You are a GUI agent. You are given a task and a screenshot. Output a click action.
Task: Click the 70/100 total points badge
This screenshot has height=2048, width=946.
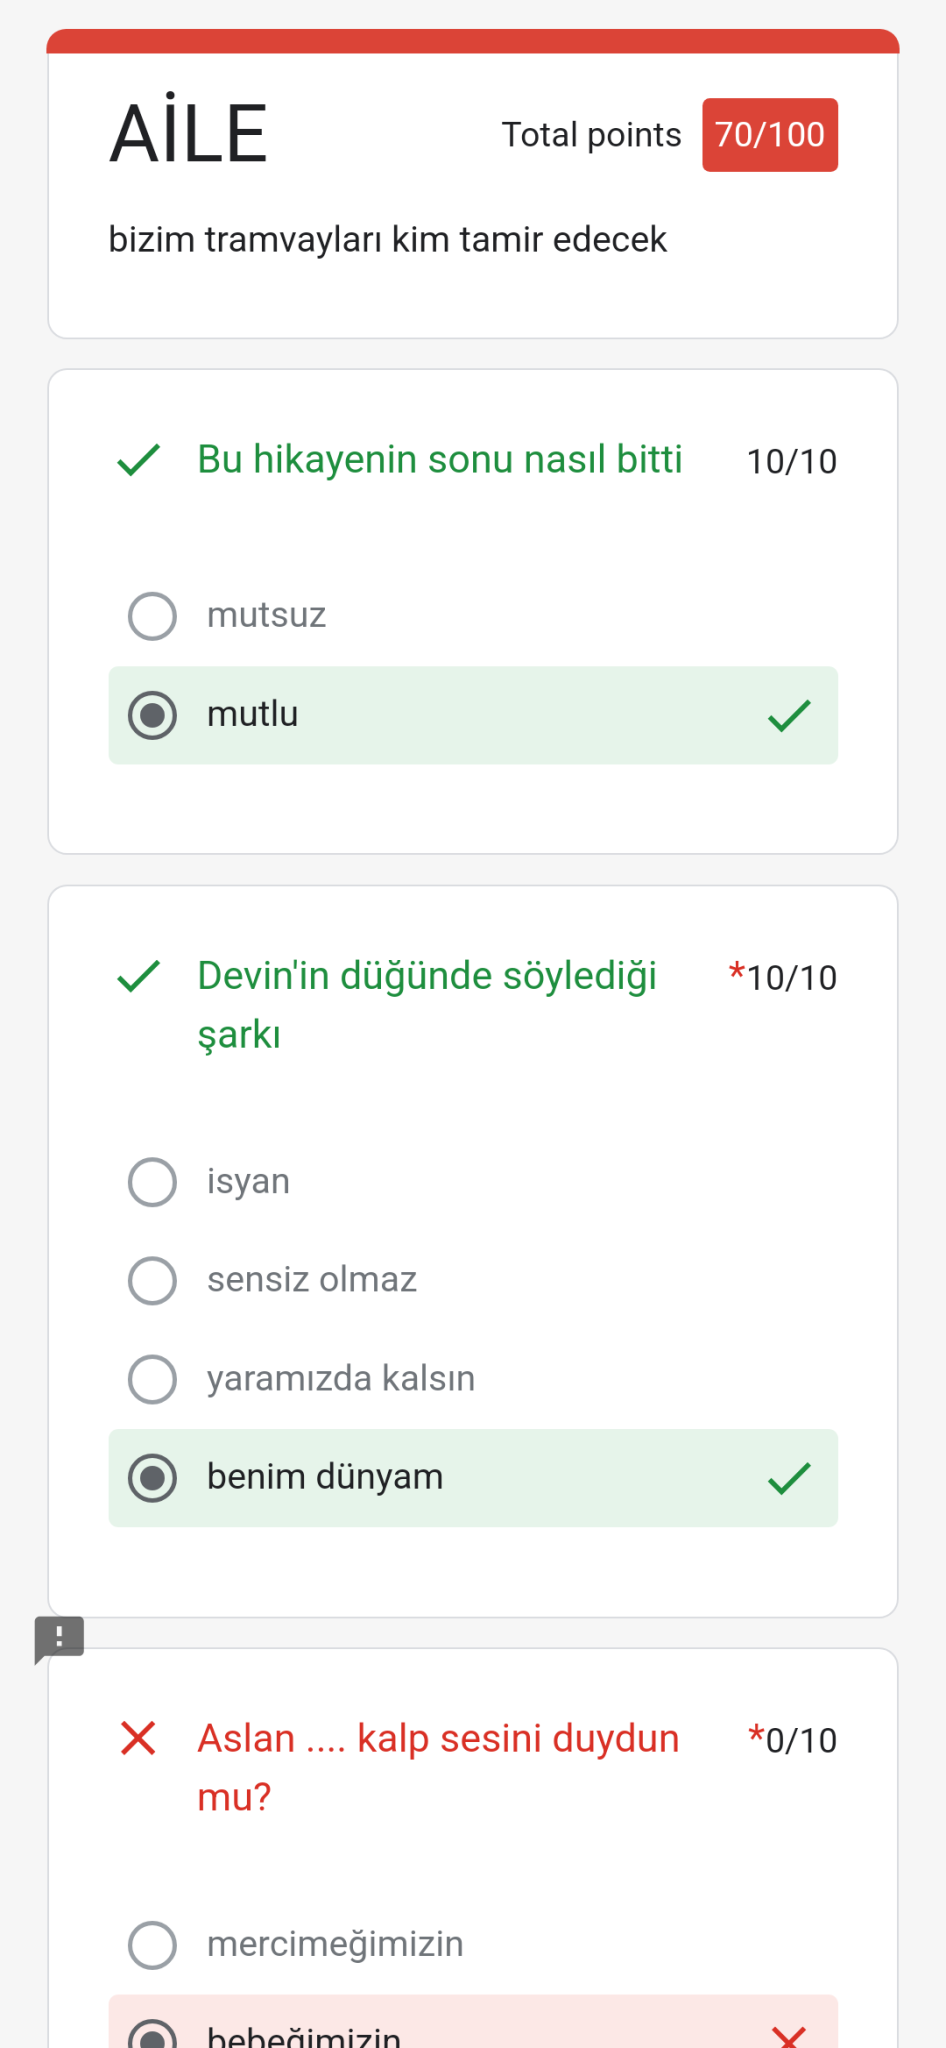point(769,135)
